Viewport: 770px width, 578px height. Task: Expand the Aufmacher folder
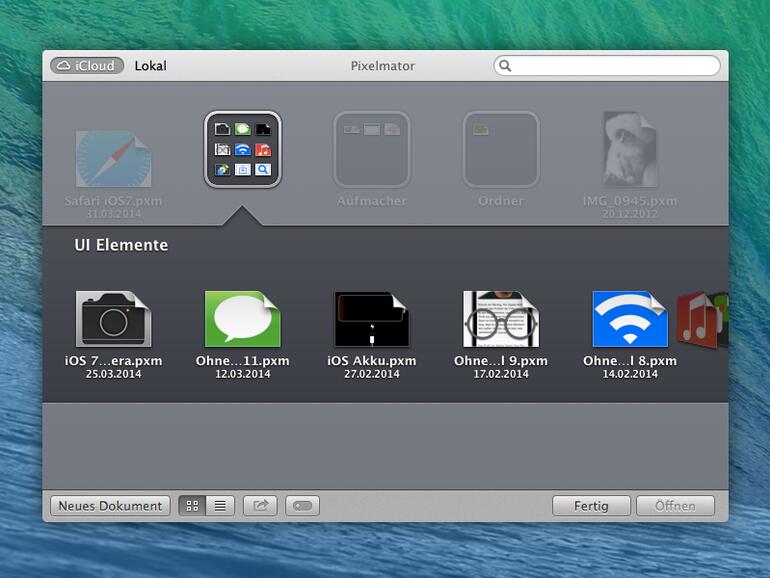point(371,150)
